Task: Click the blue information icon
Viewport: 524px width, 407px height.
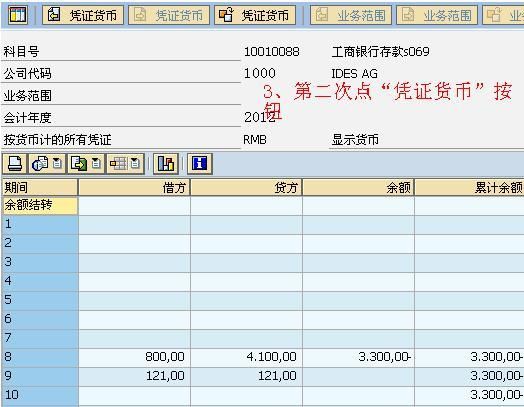Action: 200,164
